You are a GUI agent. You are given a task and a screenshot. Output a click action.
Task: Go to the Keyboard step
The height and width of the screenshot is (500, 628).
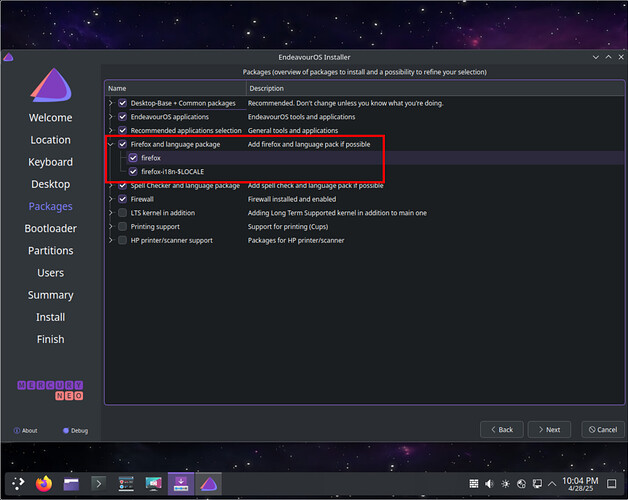(50, 162)
